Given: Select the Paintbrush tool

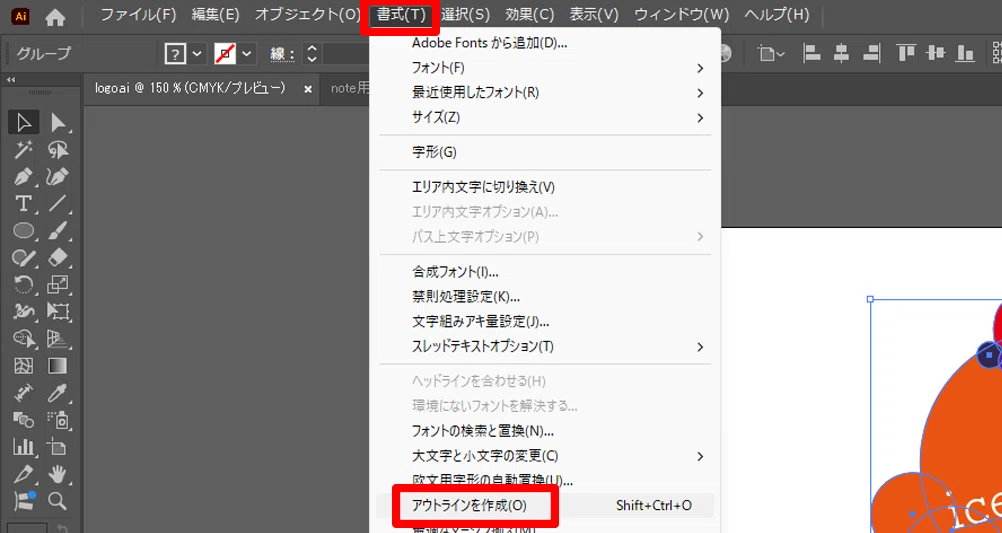Looking at the screenshot, I should [58, 230].
